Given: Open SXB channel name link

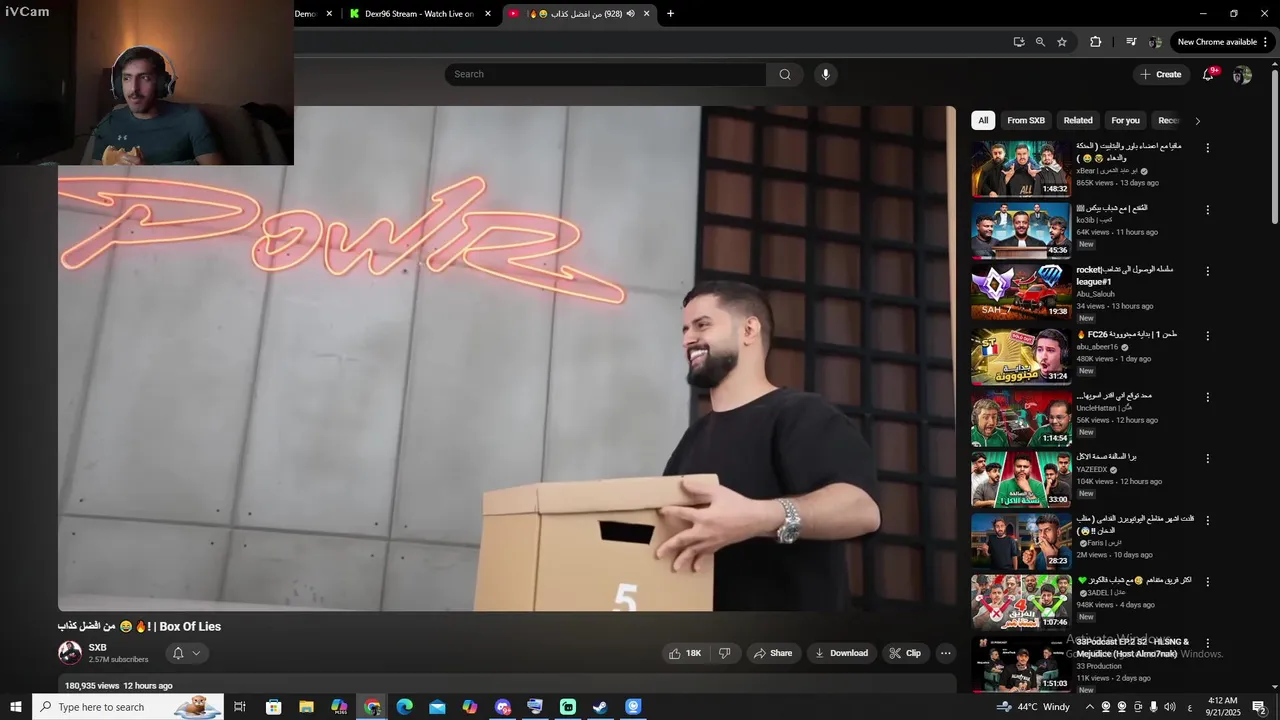Looking at the screenshot, I should [x=97, y=647].
